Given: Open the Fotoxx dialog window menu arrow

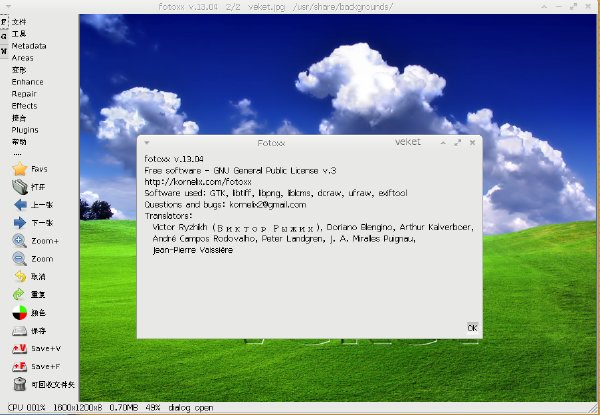Looking at the screenshot, I should point(147,143).
